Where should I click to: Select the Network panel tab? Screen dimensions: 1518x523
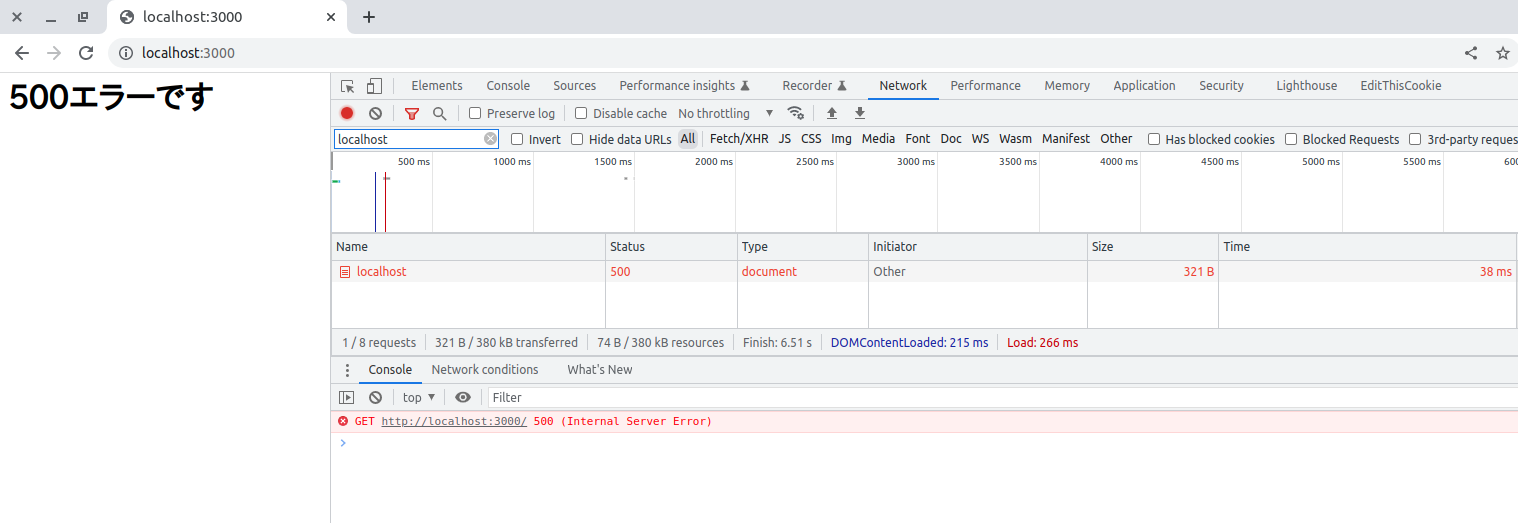pyautogui.click(x=903, y=86)
